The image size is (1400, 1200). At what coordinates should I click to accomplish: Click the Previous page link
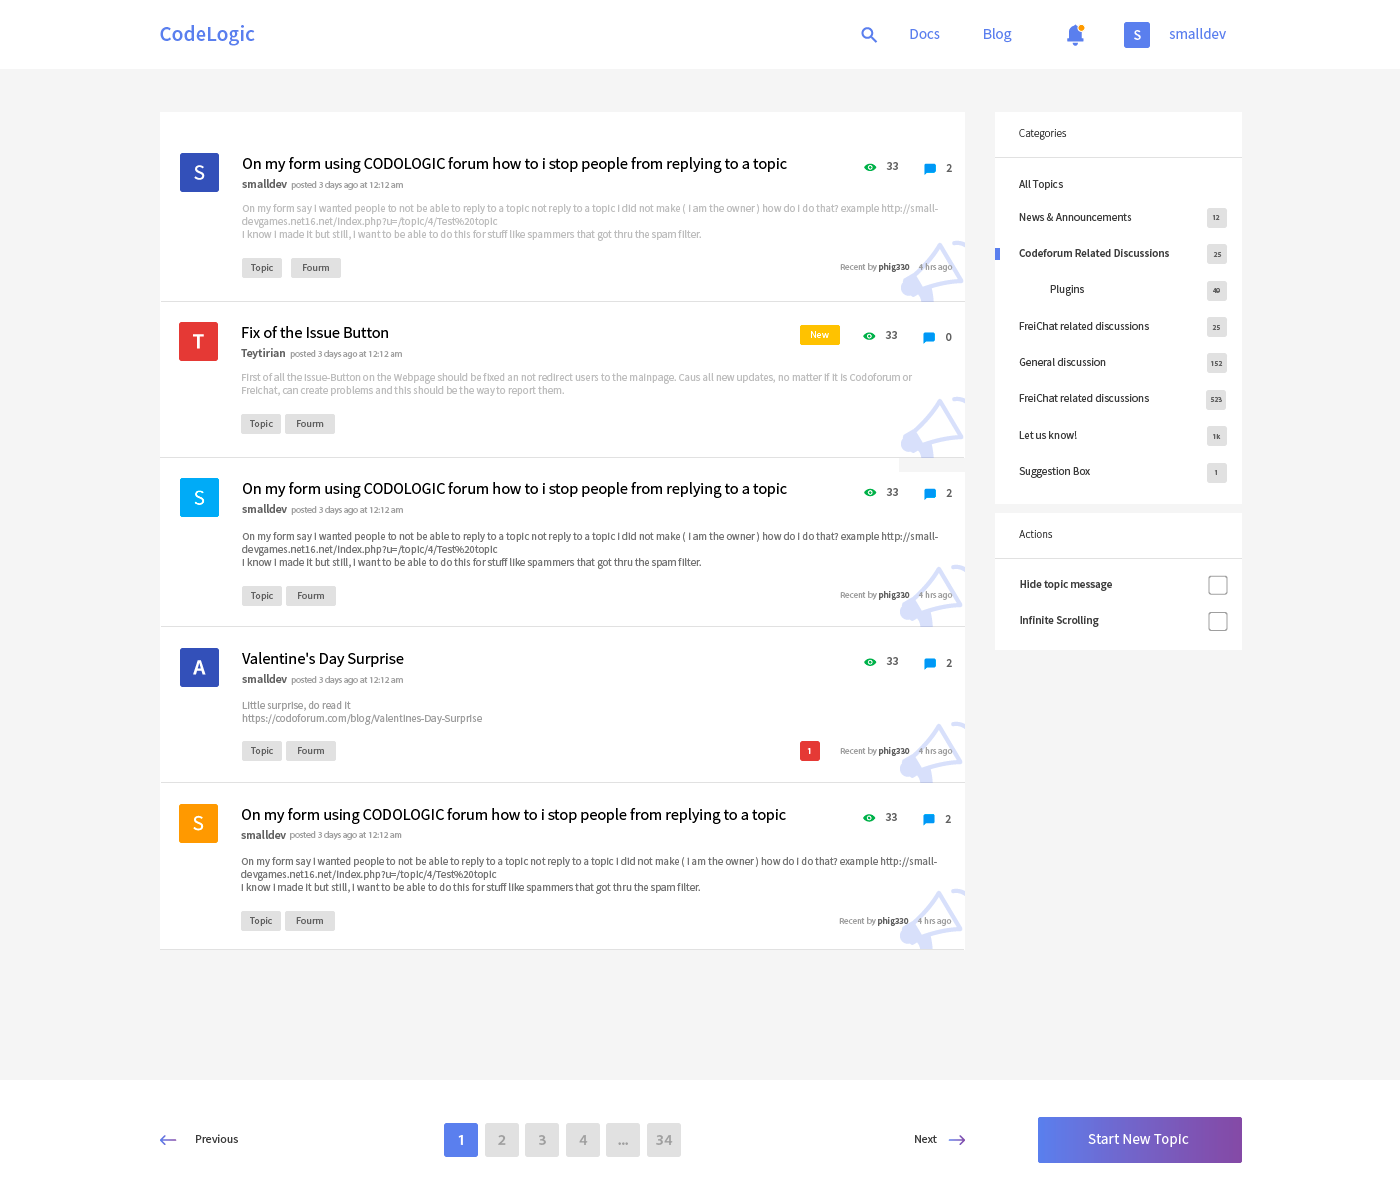(216, 1139)
